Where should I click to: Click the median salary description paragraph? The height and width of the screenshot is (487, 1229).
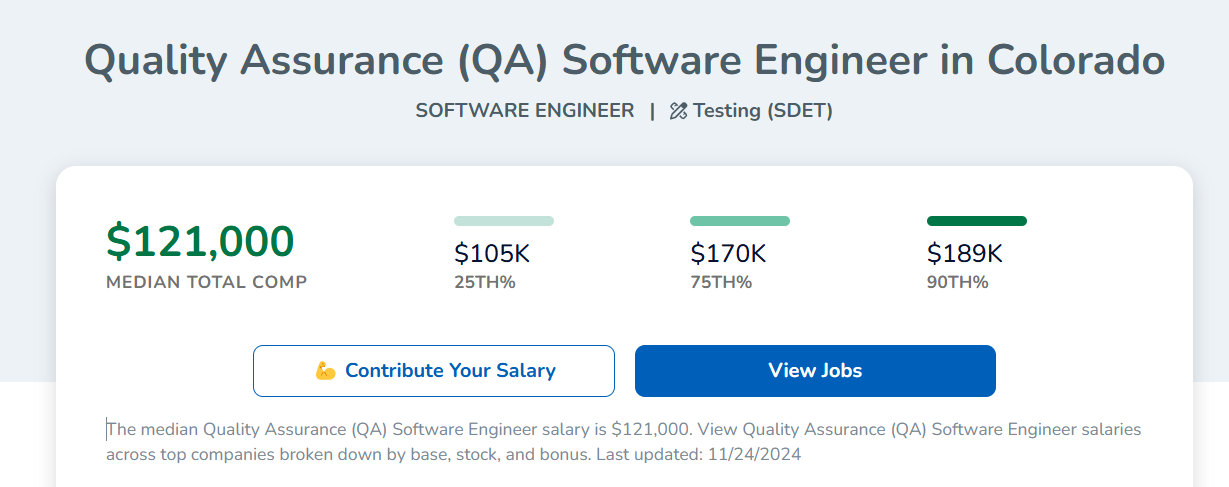point(624,442)
